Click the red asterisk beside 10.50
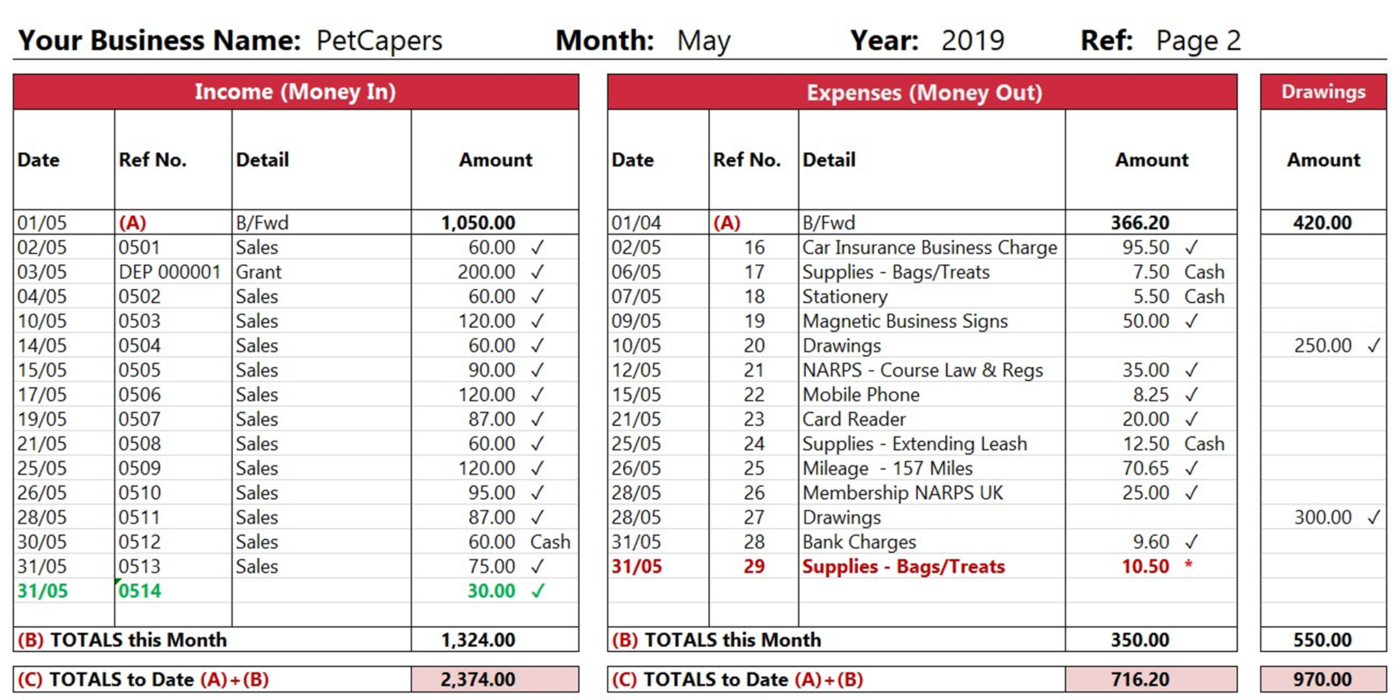 tap(1190, 567)
